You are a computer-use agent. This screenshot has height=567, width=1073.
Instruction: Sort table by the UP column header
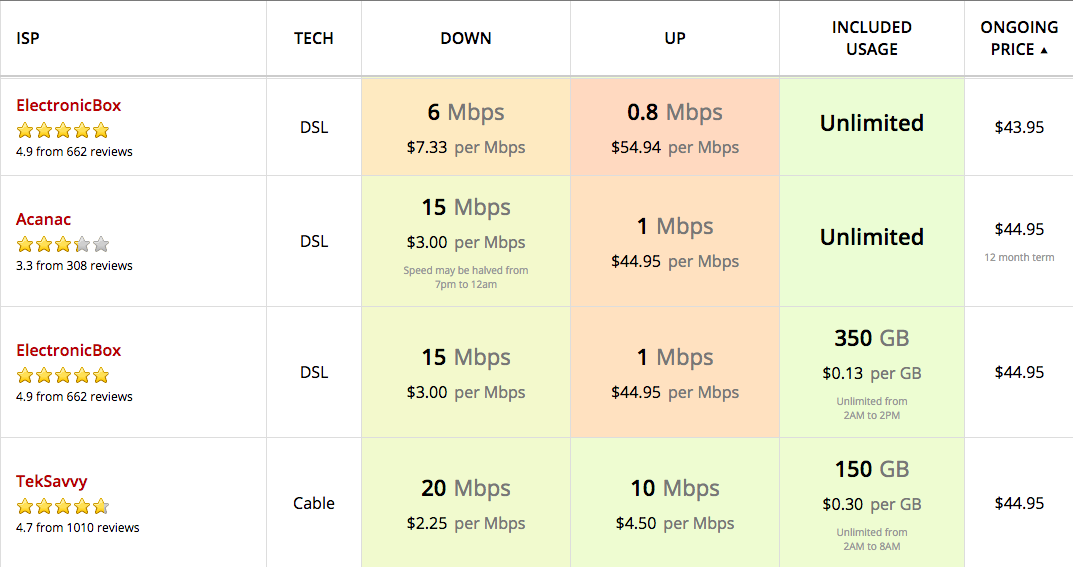point(675,38)
